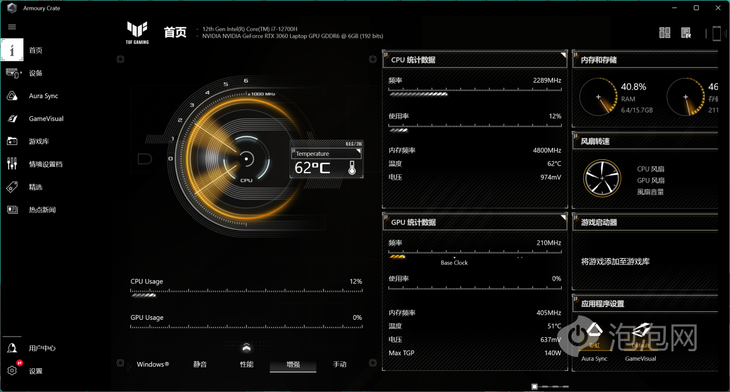Cycle the Temperature display box corner arrow
The height and width of the screenshot is (392, 730).
tap(358, 151)
